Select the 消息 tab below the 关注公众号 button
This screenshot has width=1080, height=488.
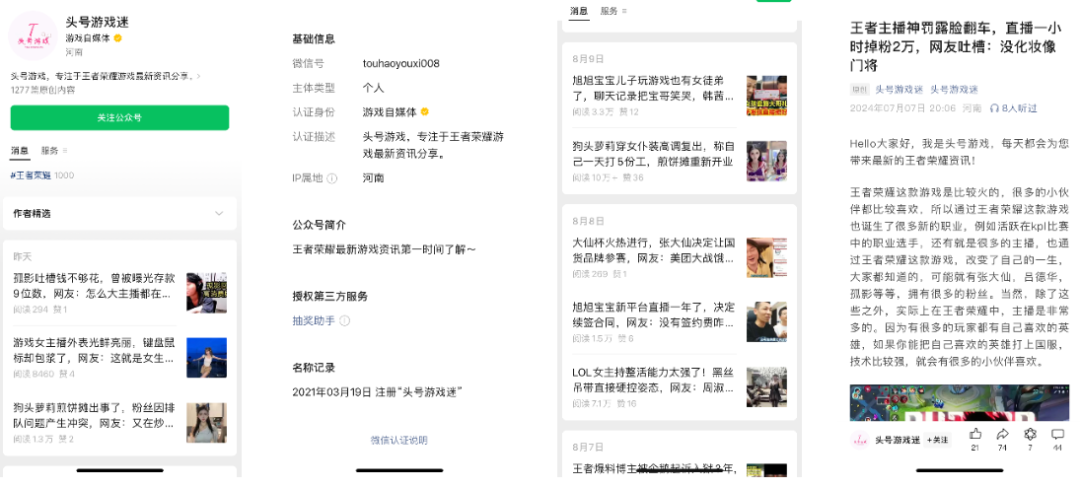click(20, 150)
